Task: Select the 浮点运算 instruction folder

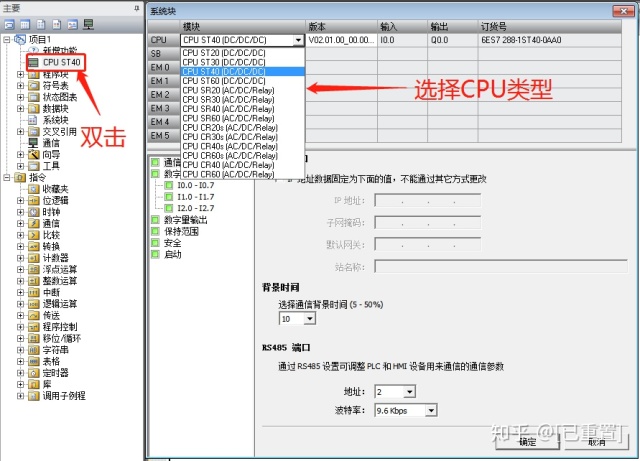Action: (x=60, y=269)
